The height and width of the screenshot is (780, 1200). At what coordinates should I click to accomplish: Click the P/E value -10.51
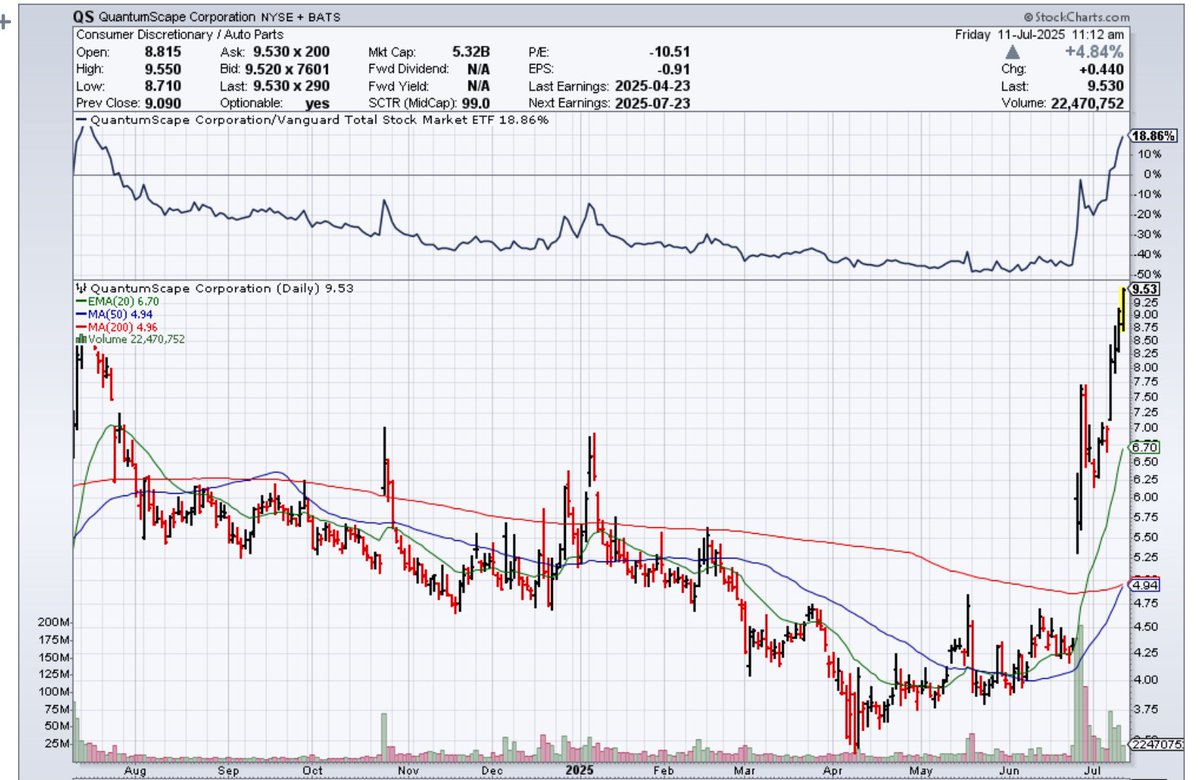[x=670, y=51]
